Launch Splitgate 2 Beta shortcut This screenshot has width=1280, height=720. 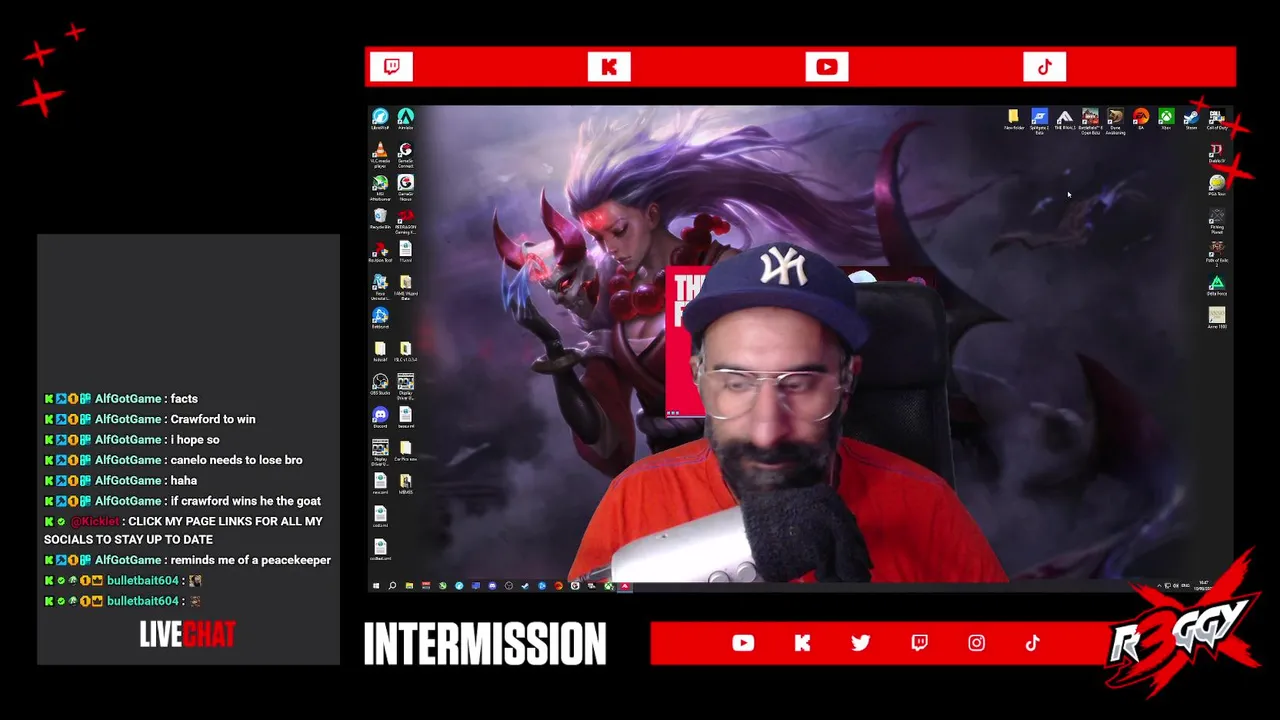[1039, 121]
